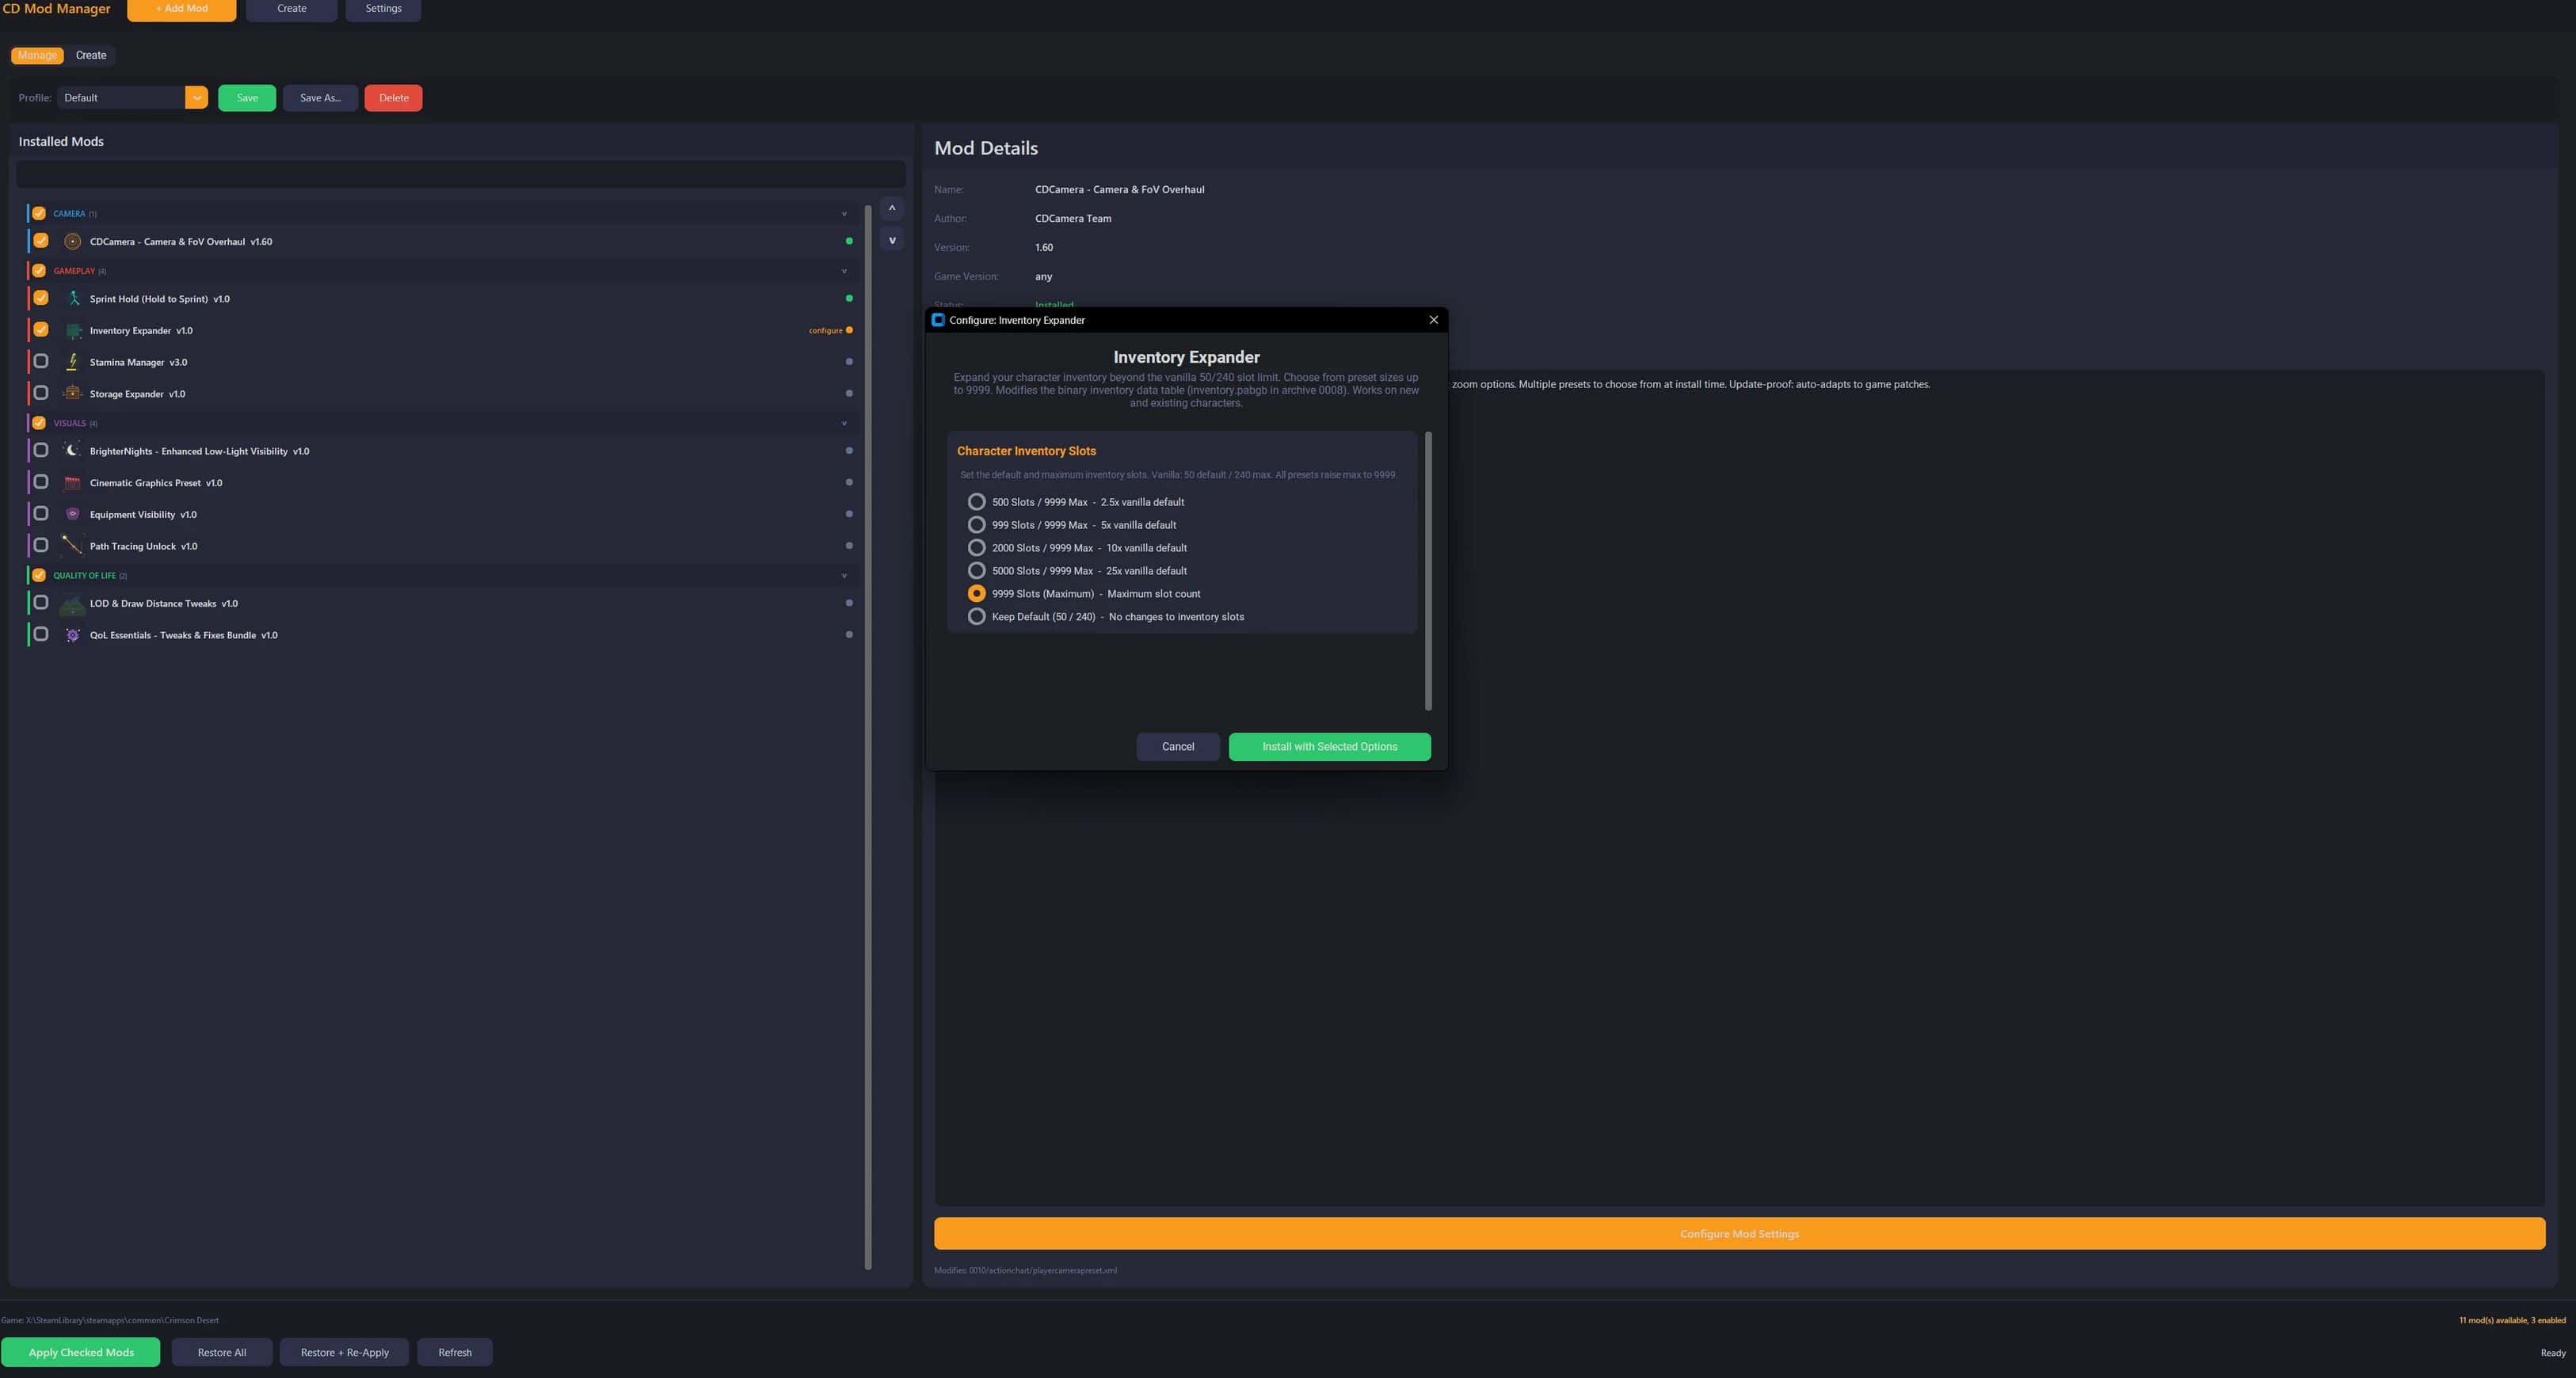
Task: Click the Storage Expander chest icon
Action: [x=72, y=394]
